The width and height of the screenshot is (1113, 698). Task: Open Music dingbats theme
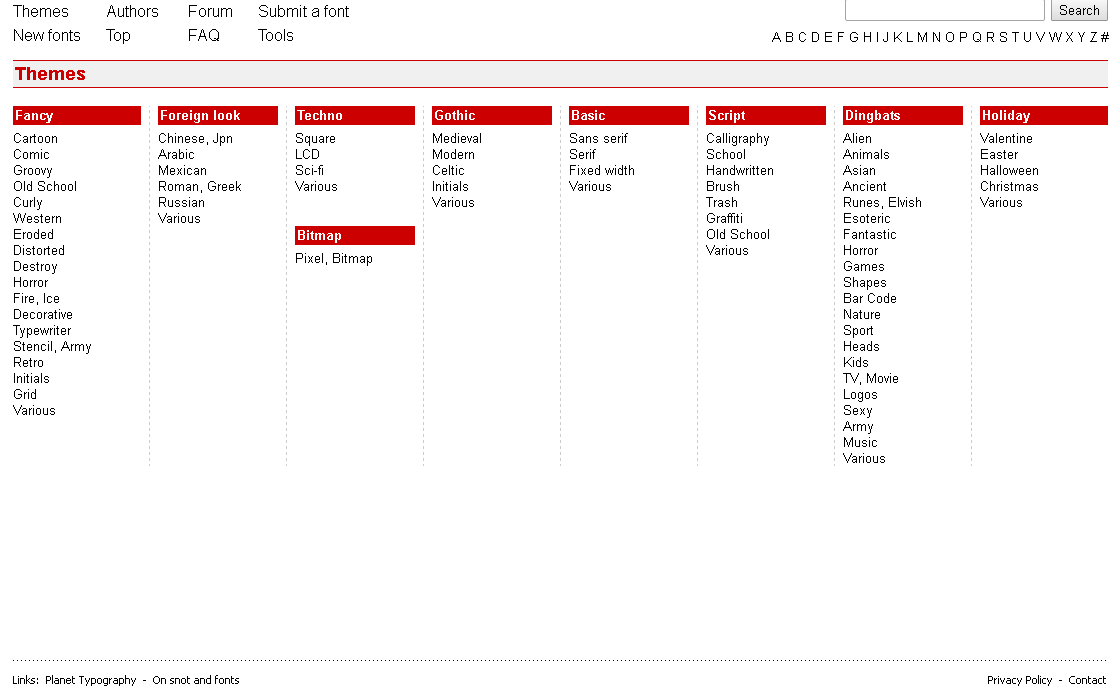[860, 443]
